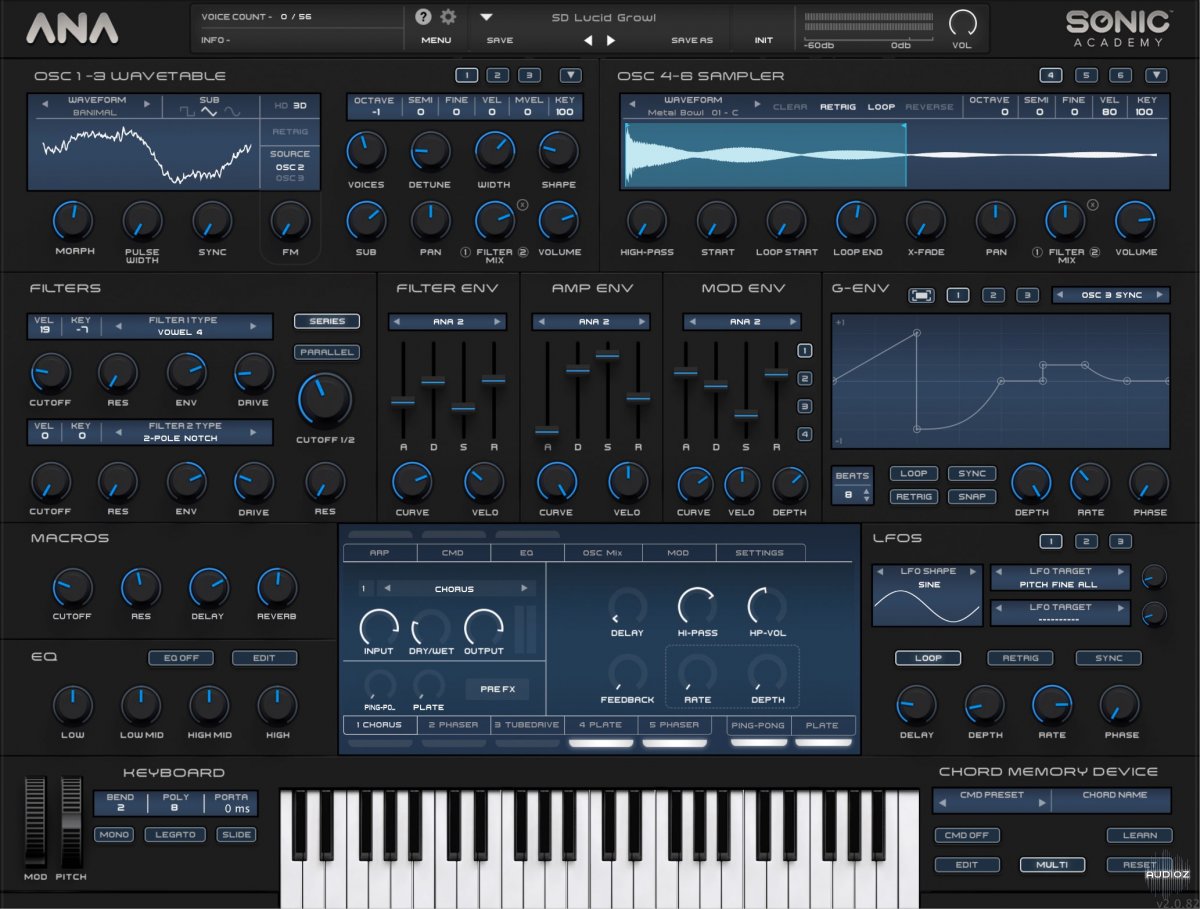Go to the next preset arrow
The width and height of the screenshot is (1200, 909).
coord(611,41)
